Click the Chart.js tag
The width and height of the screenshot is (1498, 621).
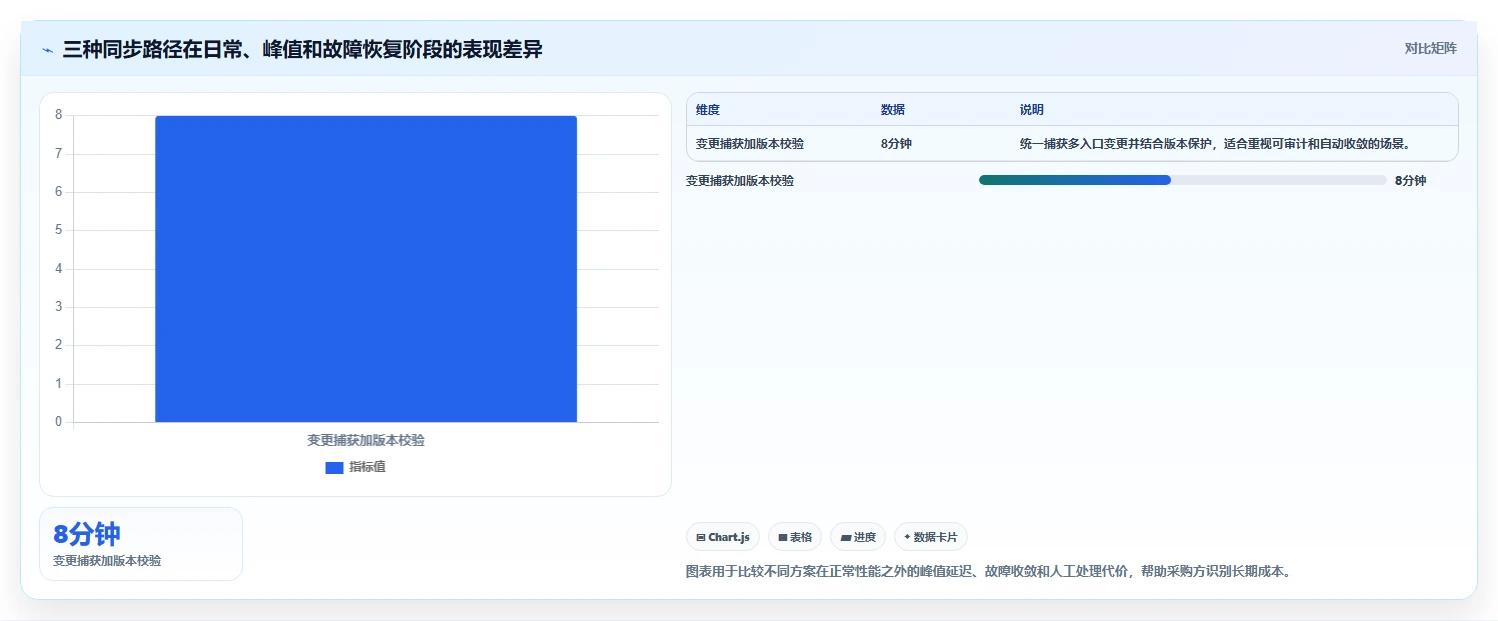723,537
